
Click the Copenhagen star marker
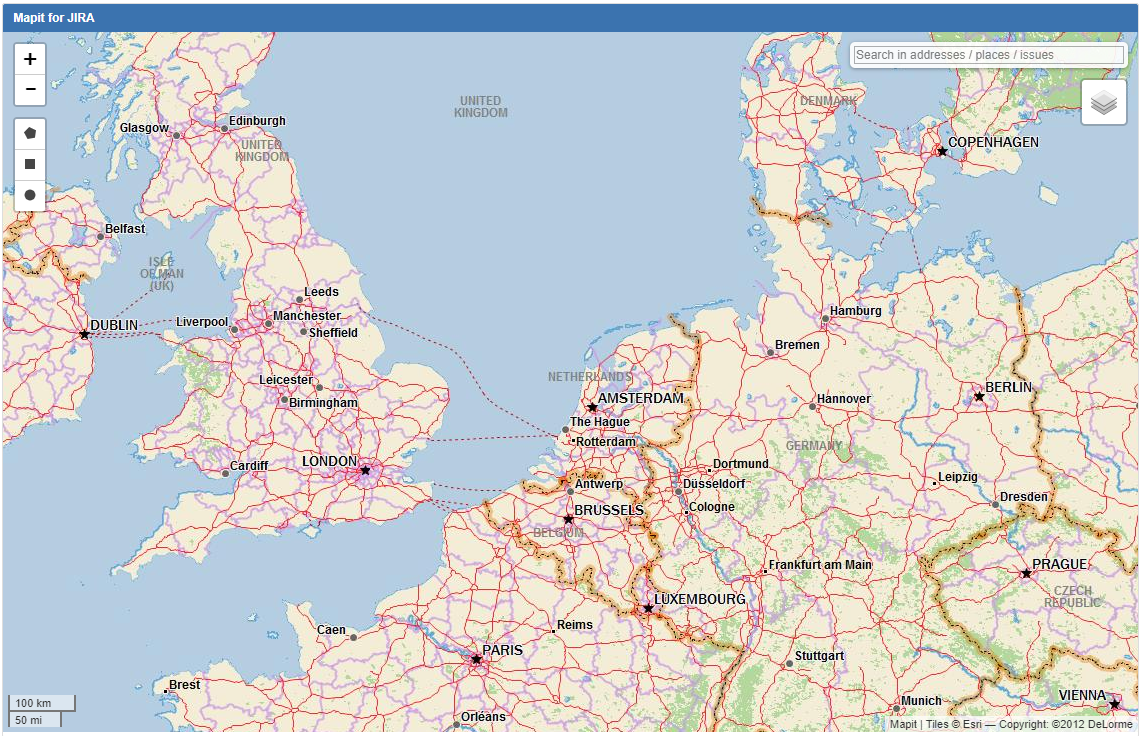(941, 151)
